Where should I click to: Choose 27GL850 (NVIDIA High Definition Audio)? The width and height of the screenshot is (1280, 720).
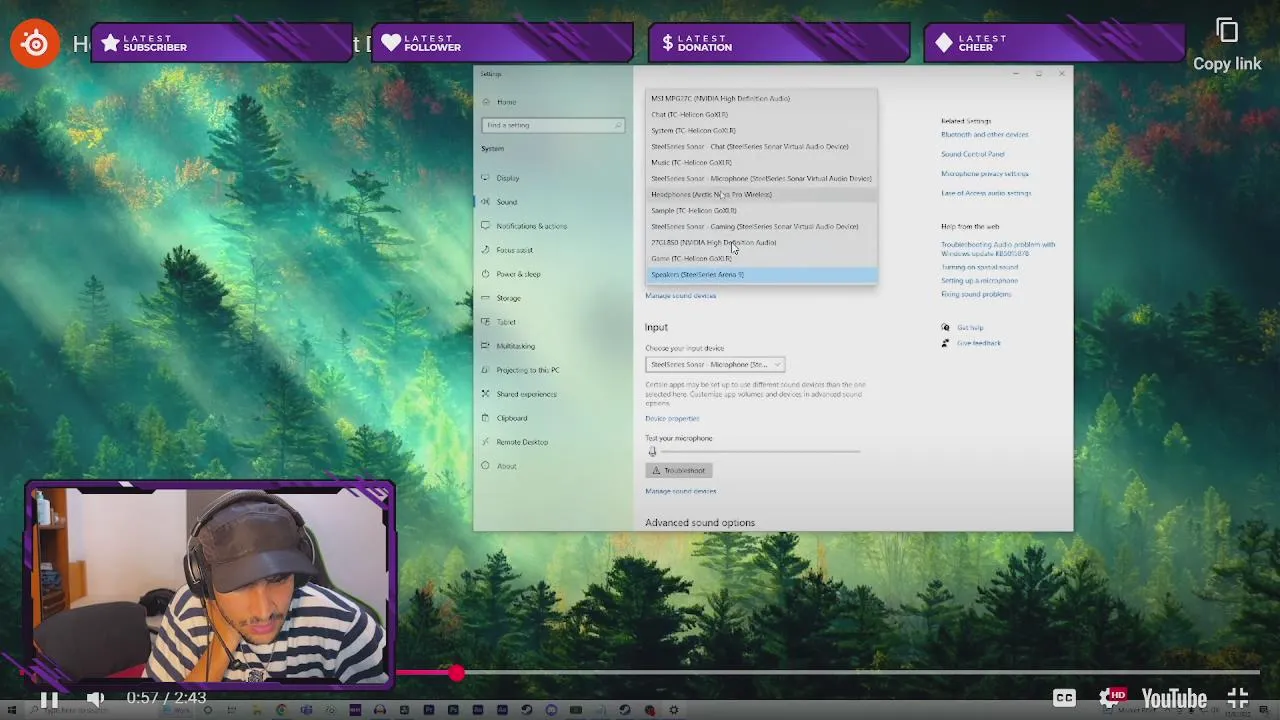coord(761,242)
